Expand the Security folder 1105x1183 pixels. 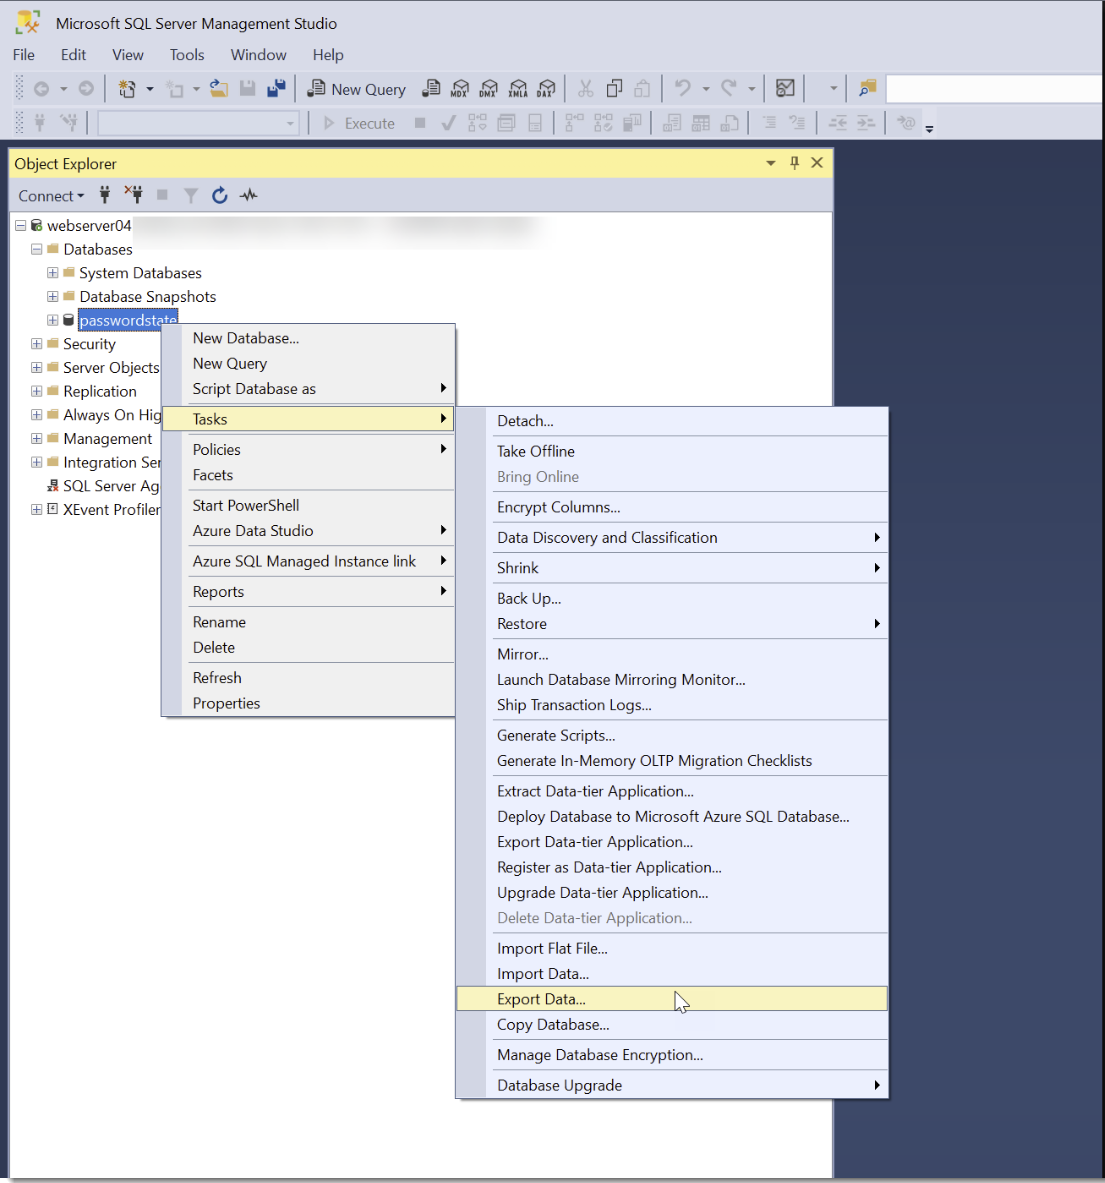(x=36, y=344)
